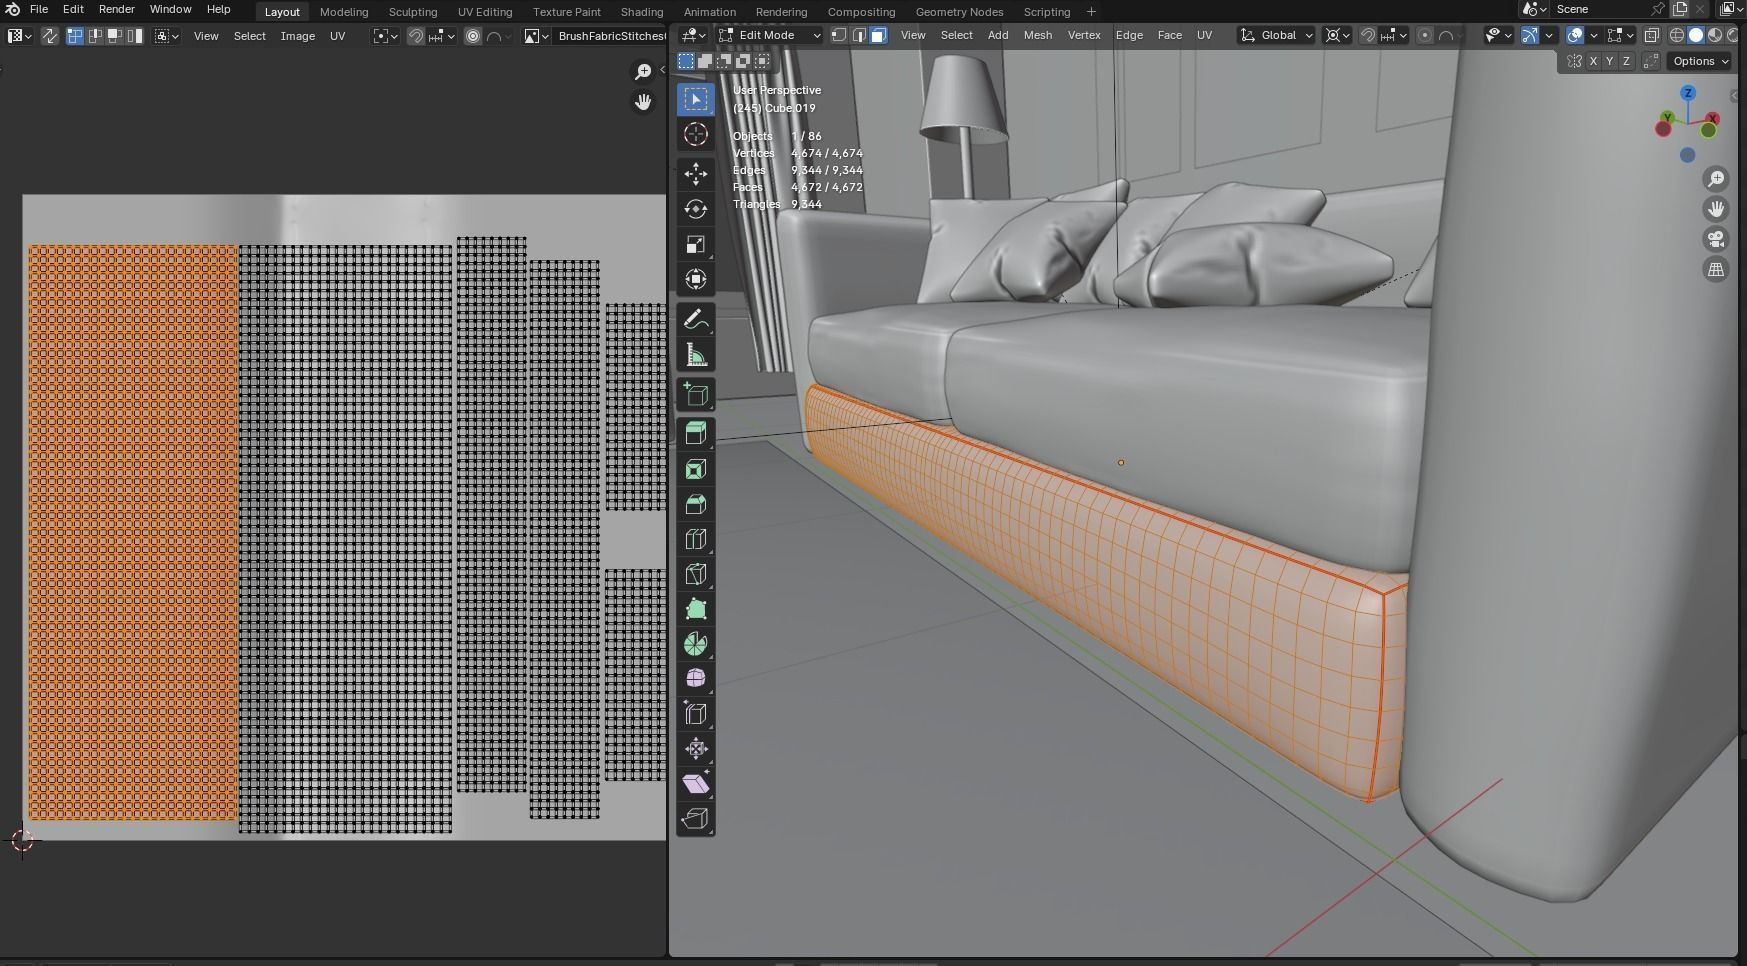Image resolution: width=1747 pixels, height=966 pixels.
Task: Select the Loop Cut tool
Action: point(696,539)
